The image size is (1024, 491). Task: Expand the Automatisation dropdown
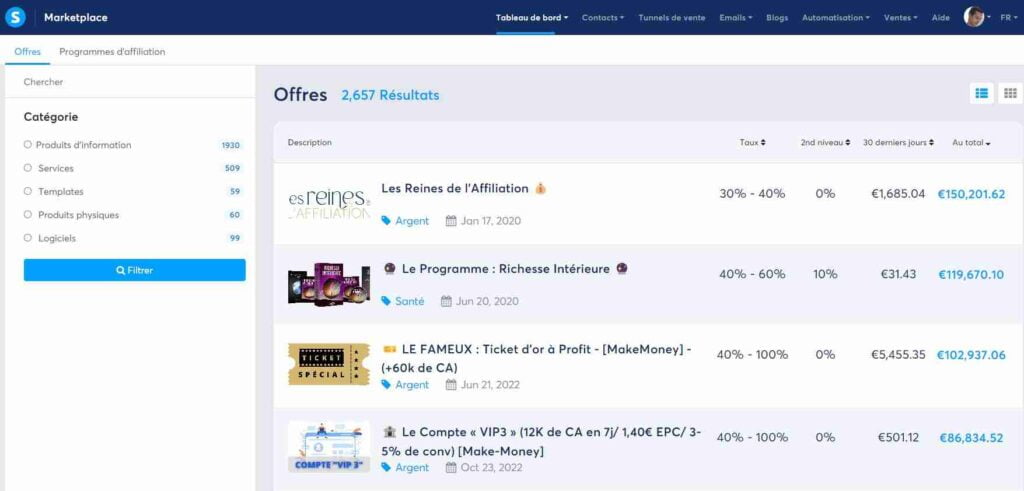pyautogui.click(x=835, y=18)
